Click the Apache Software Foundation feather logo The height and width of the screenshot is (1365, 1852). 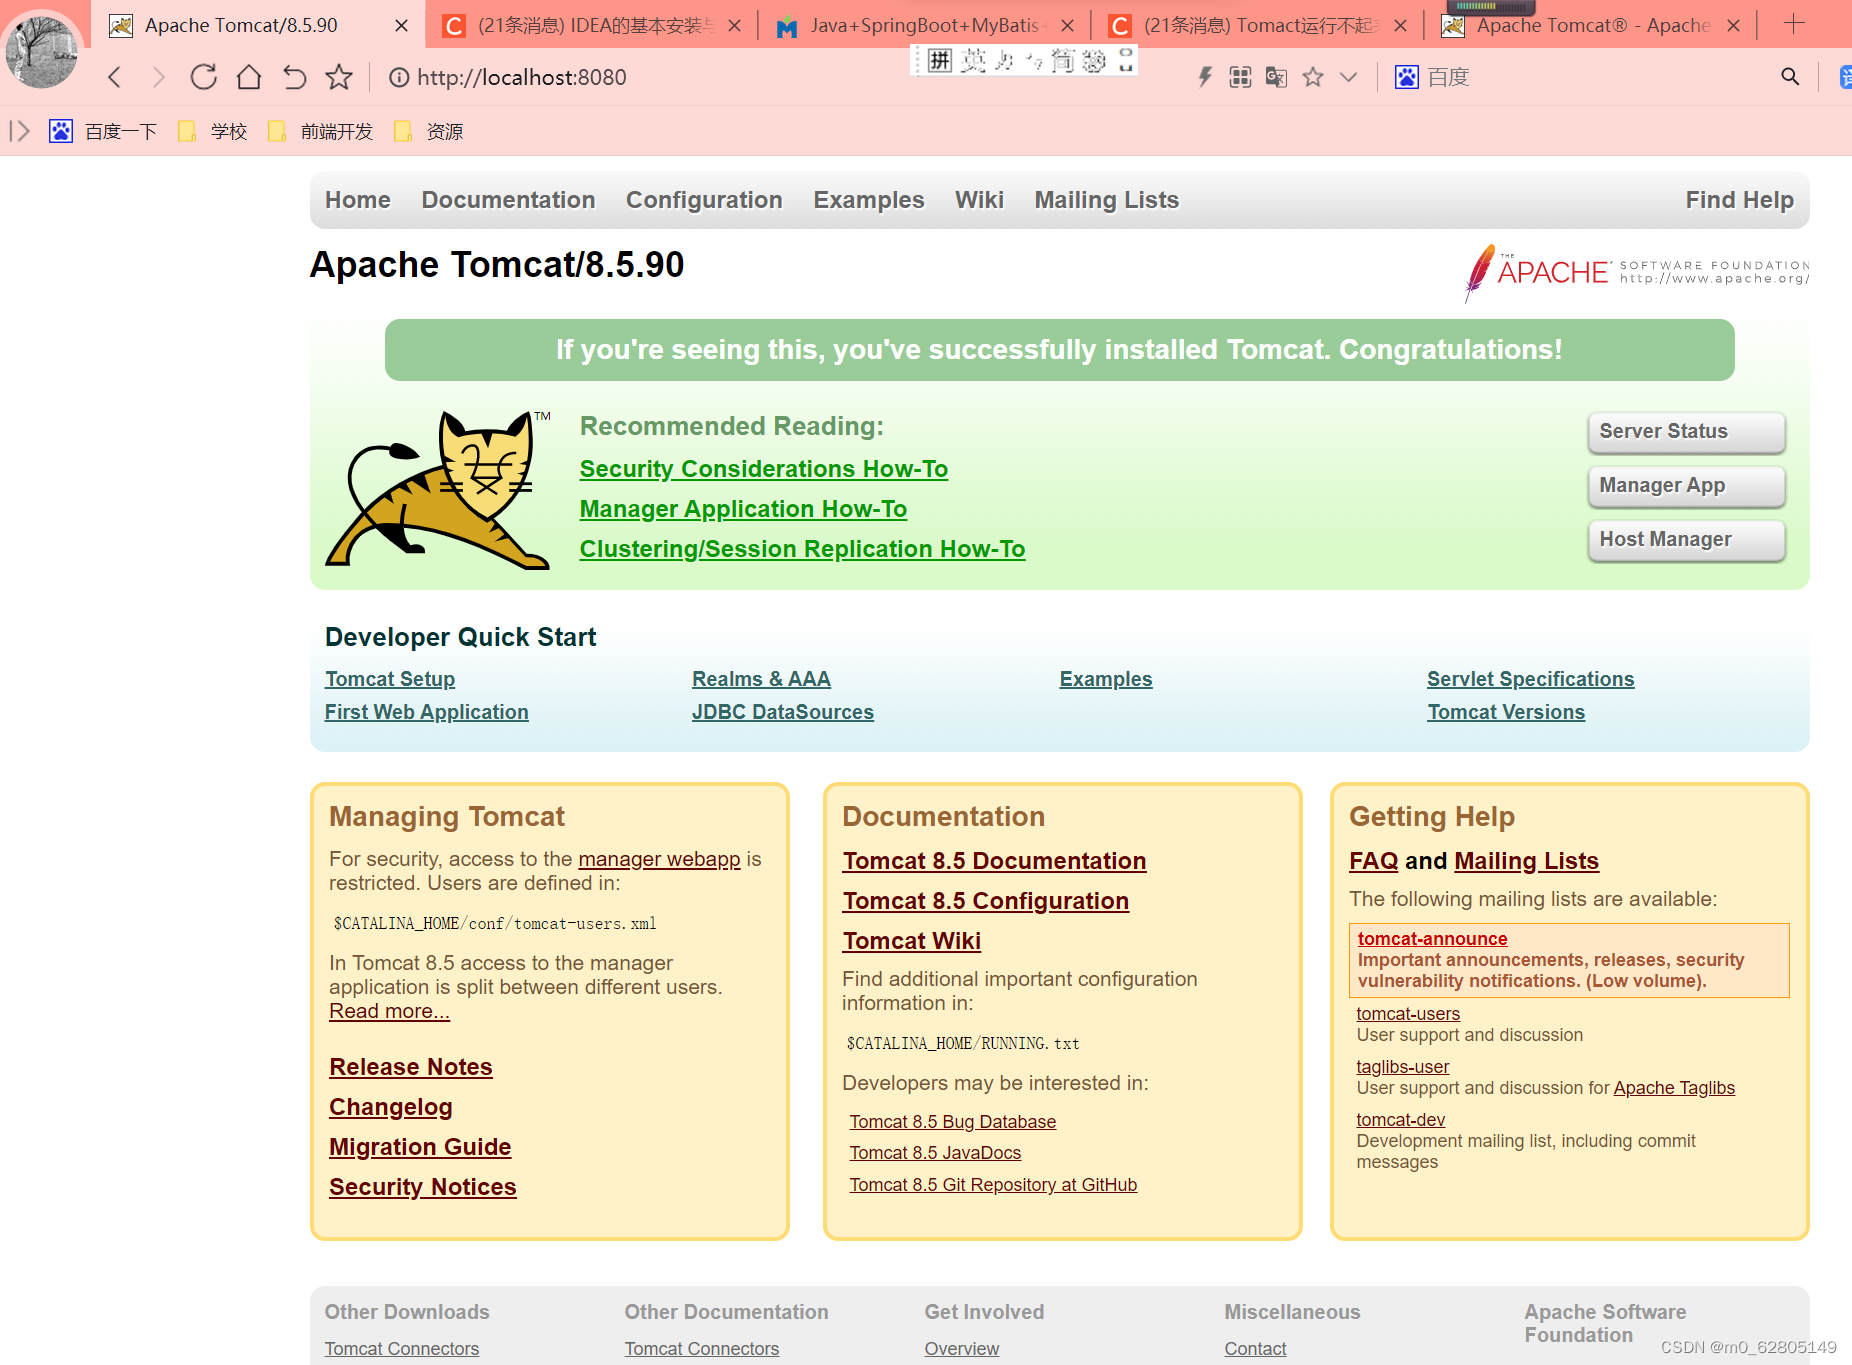click(1478, 274)
